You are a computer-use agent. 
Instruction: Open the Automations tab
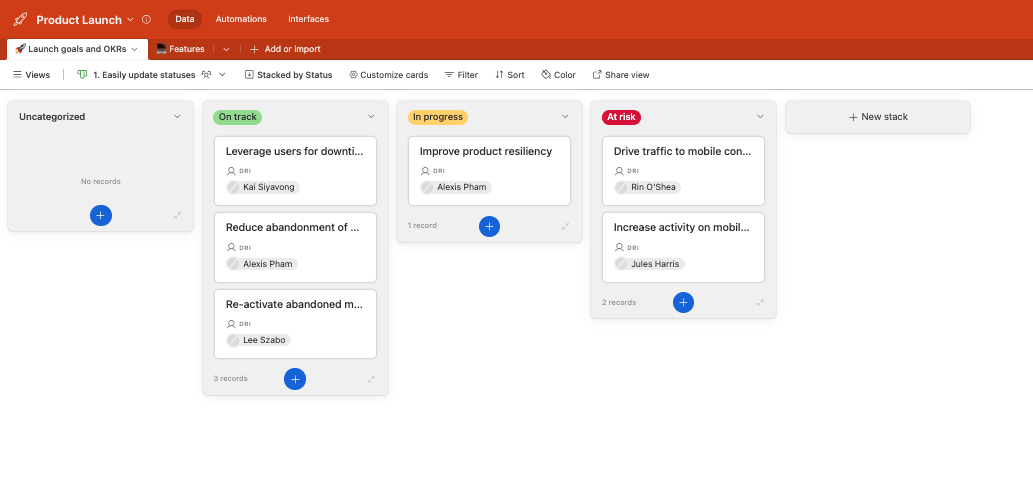241,19
